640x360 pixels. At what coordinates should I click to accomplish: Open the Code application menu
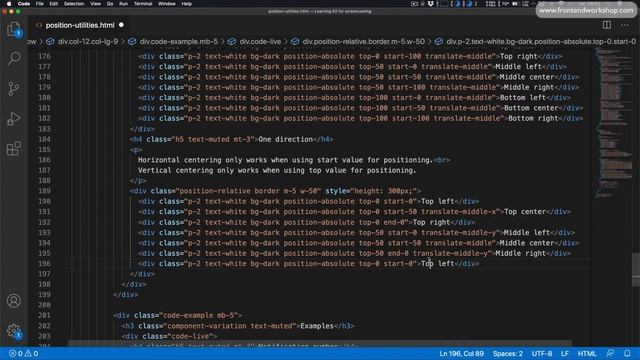[24, 4]
